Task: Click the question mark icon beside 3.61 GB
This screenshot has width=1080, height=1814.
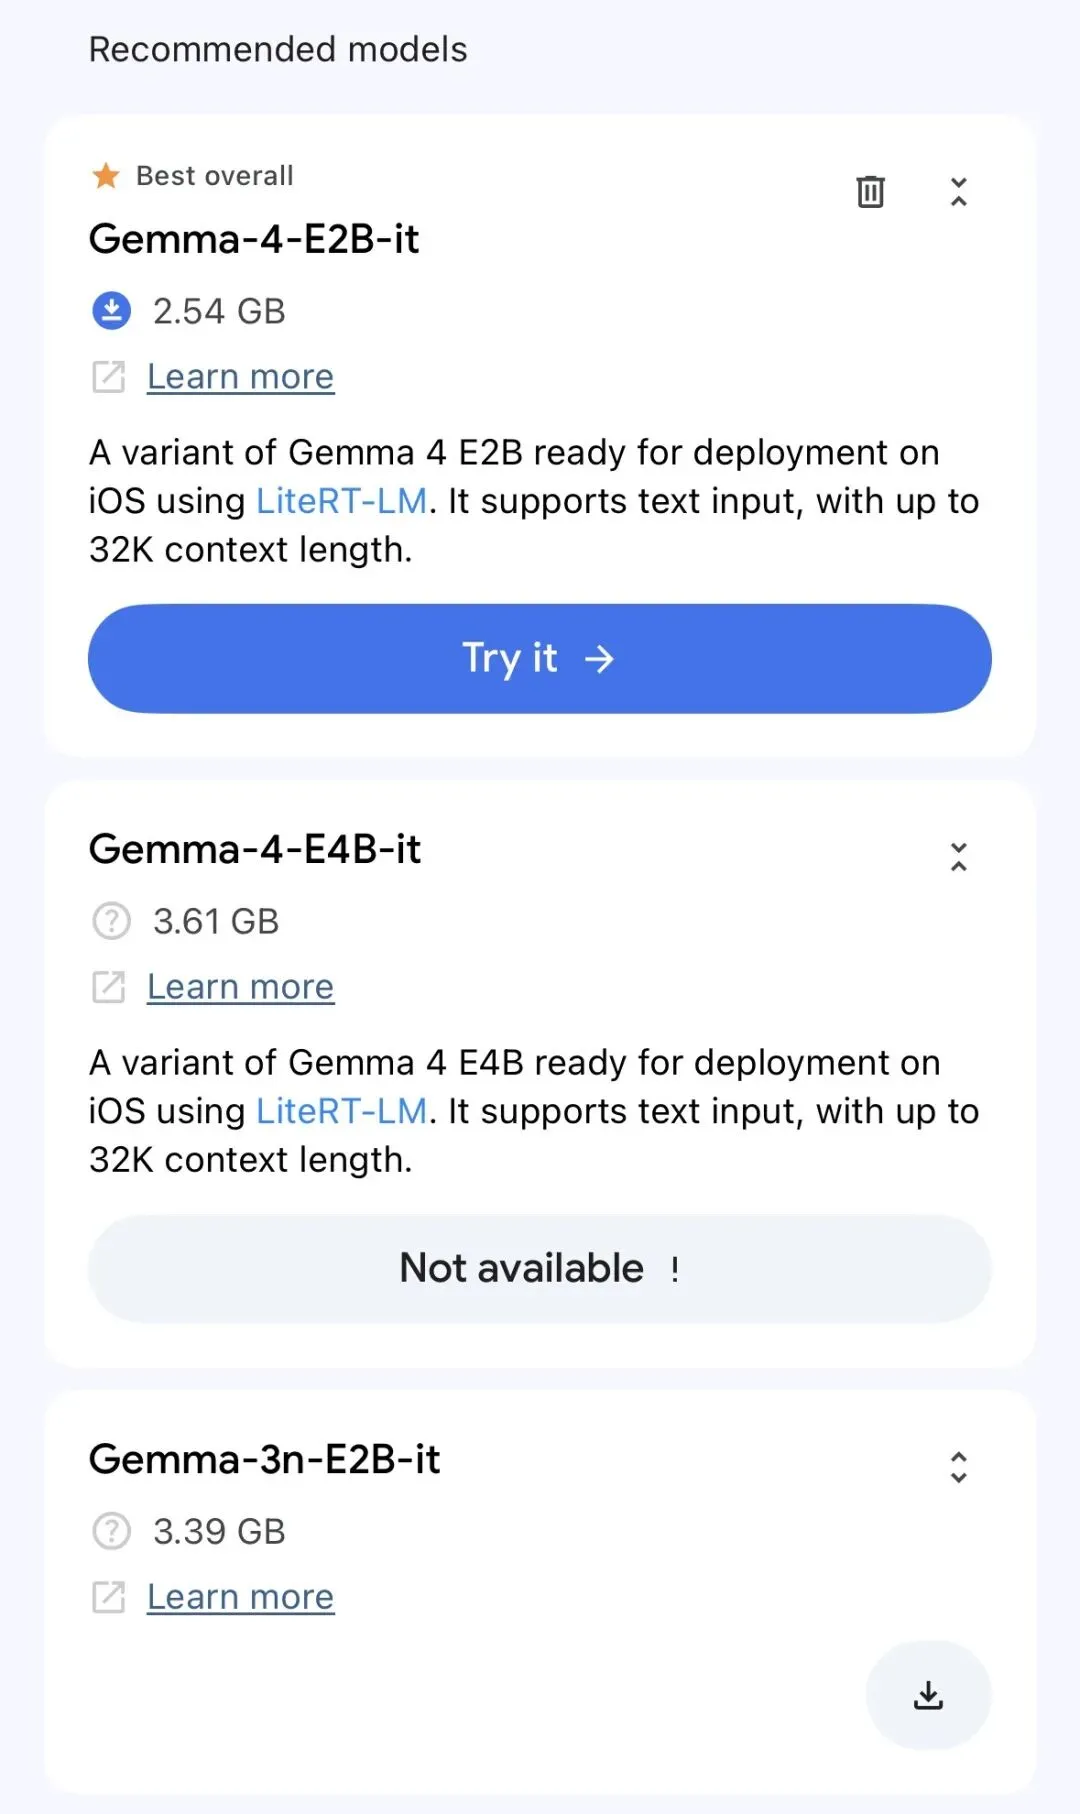Action: coord(112,921)
